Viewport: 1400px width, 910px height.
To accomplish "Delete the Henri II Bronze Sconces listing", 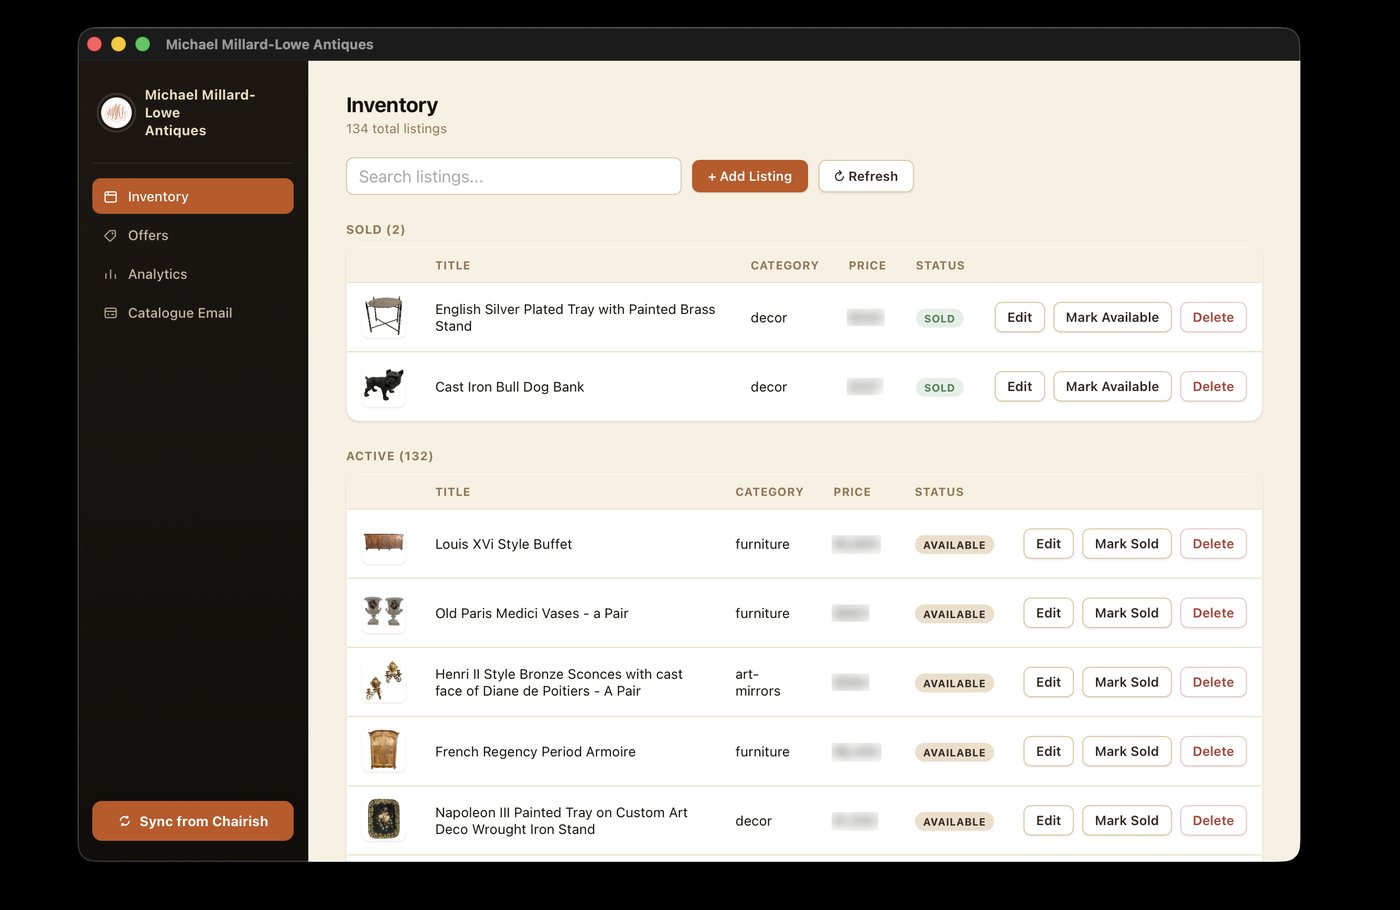I will pos(1213,682).
